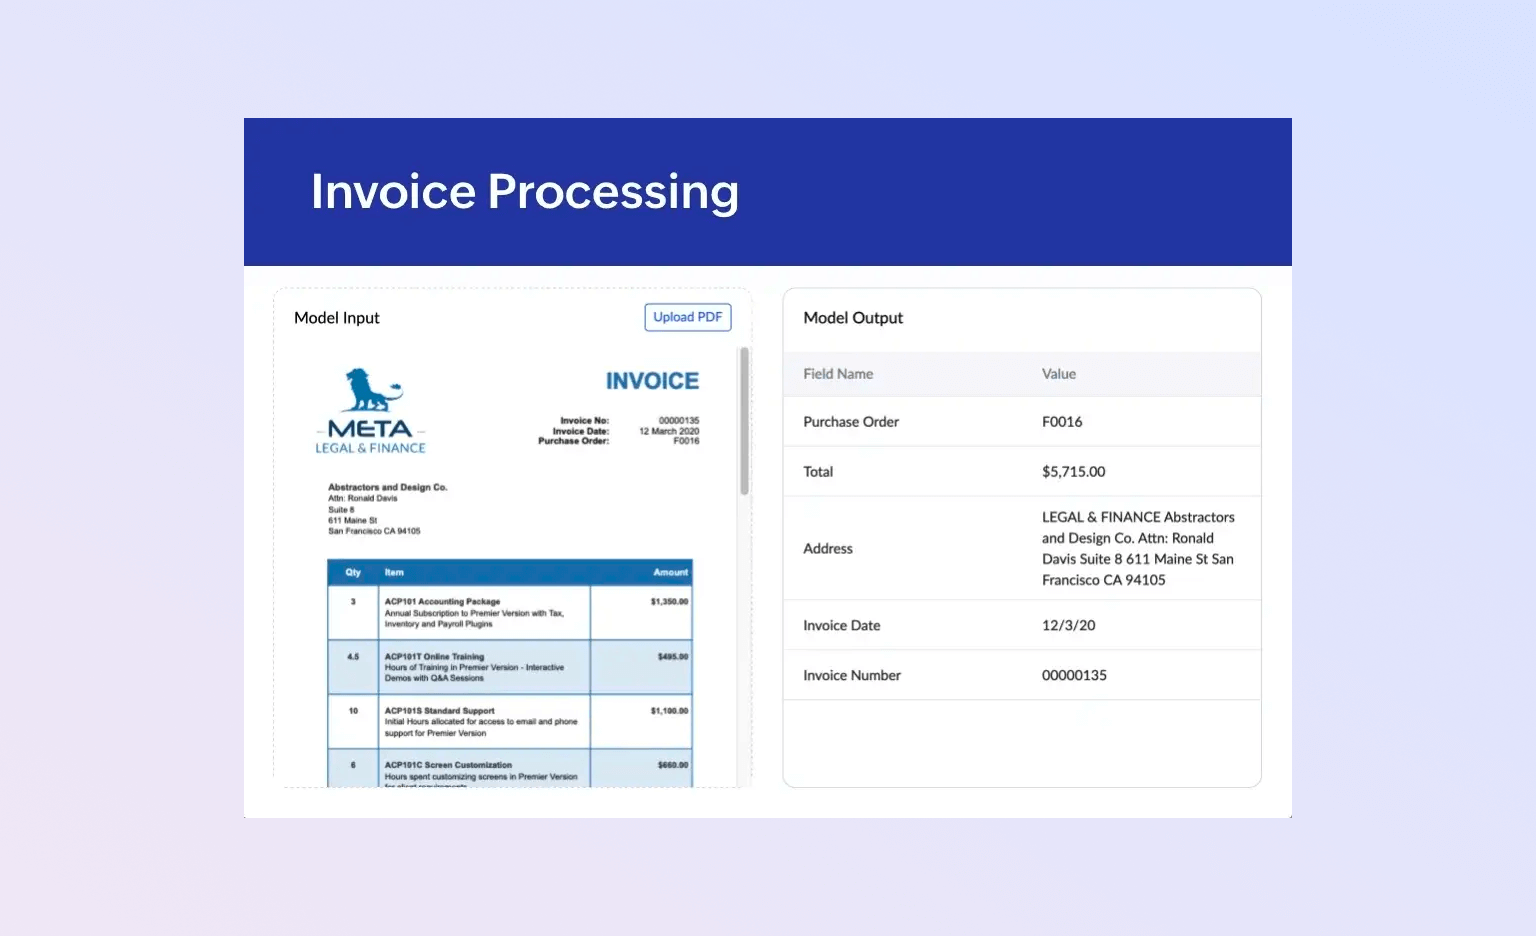Click the Amount column header in invoice
The image size is (1536, 936).
[670, 573]
